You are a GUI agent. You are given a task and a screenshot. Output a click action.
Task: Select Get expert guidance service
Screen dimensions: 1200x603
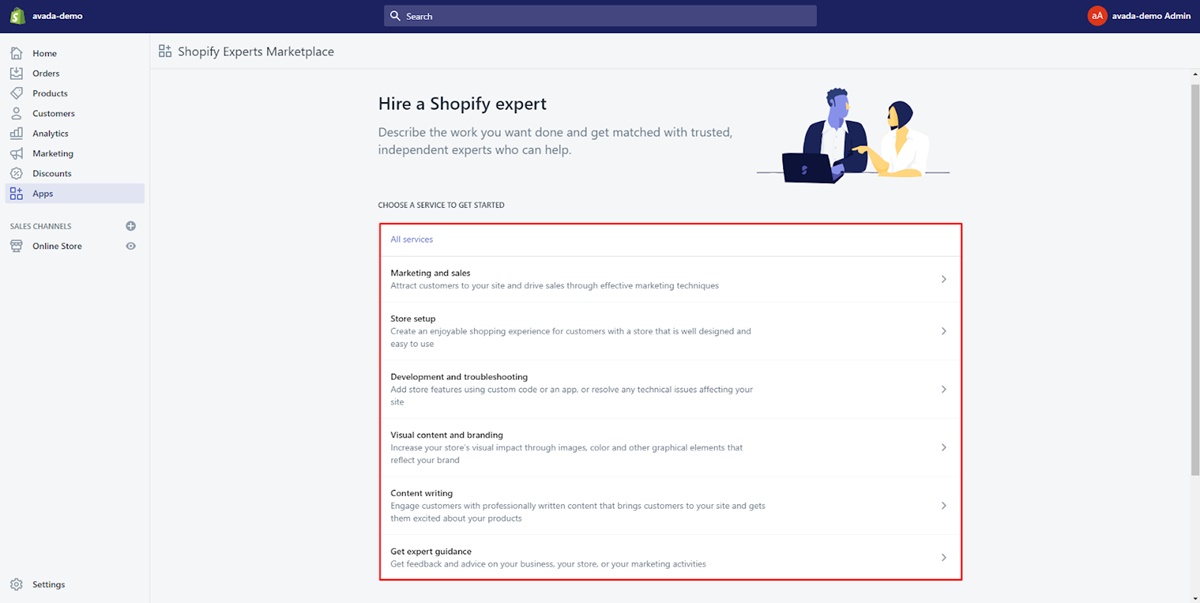coord(670,557)
